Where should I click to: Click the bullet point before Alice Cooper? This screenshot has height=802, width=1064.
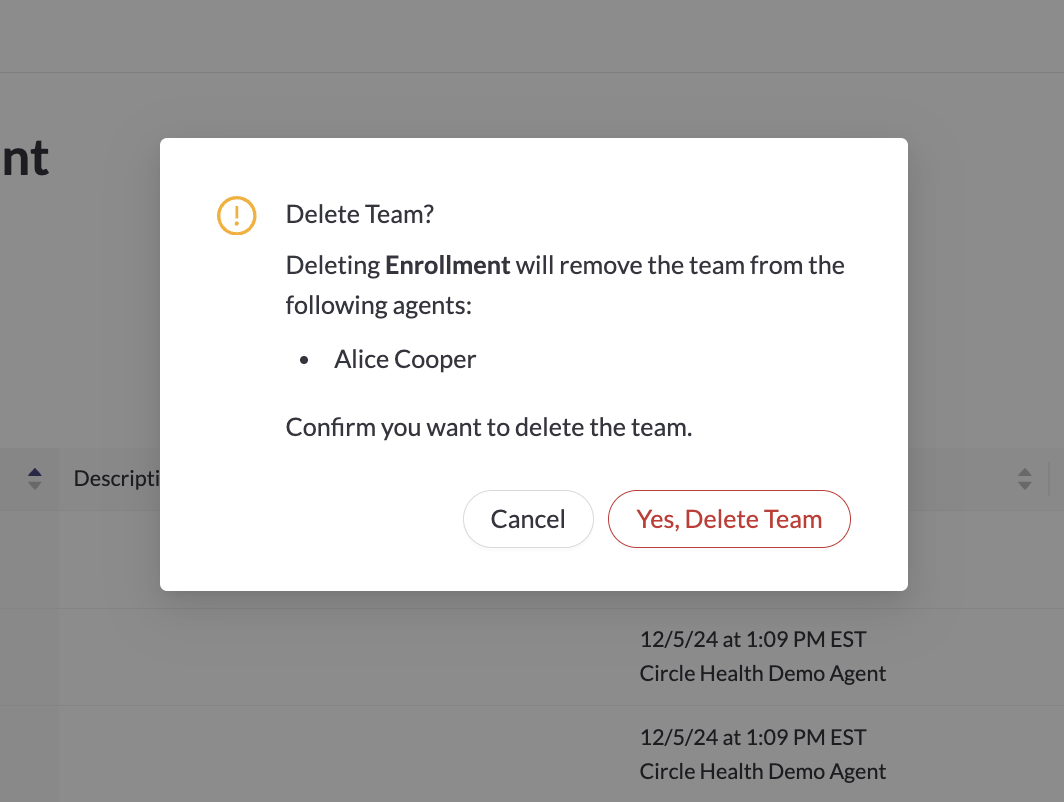pos(305,360)
